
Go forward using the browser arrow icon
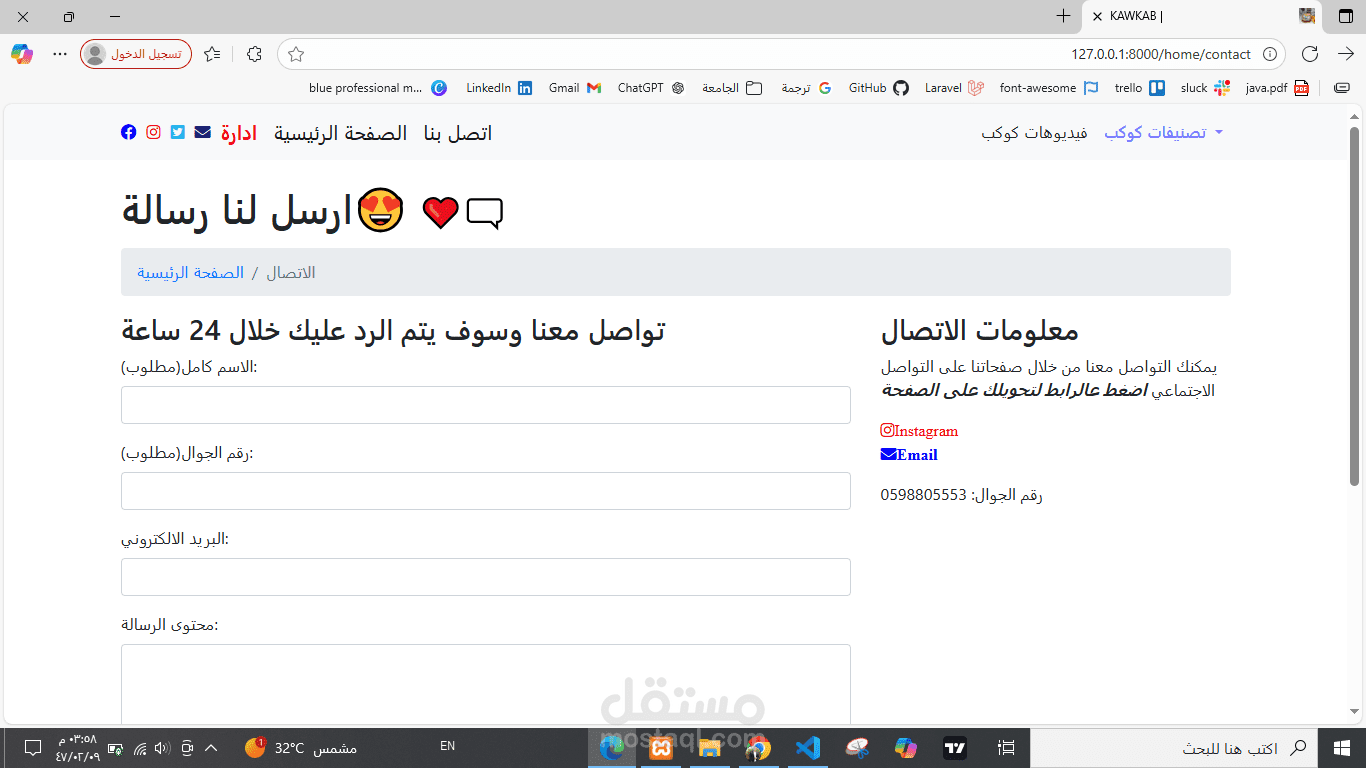(x=1346, y=54)
